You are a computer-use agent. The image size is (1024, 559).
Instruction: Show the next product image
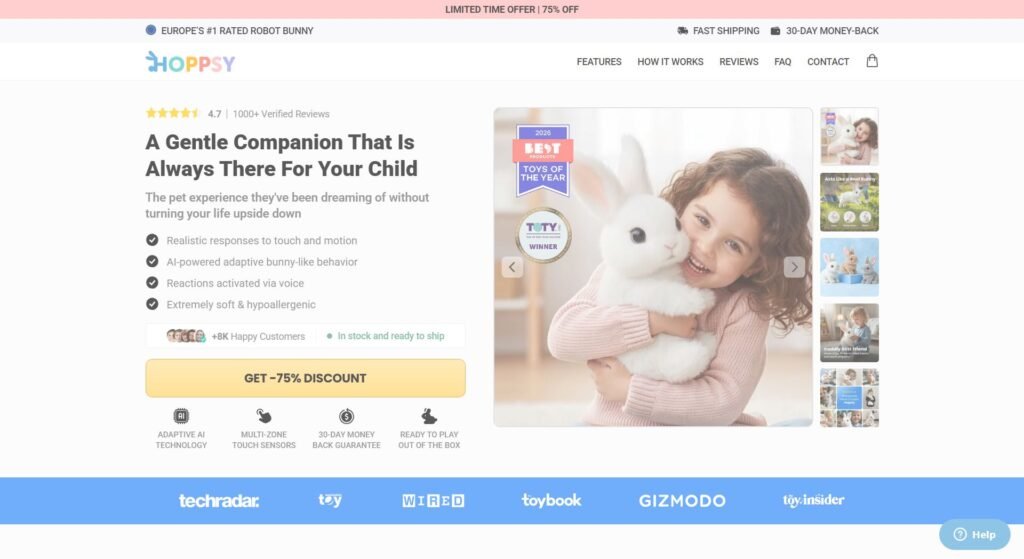(794, 266)
